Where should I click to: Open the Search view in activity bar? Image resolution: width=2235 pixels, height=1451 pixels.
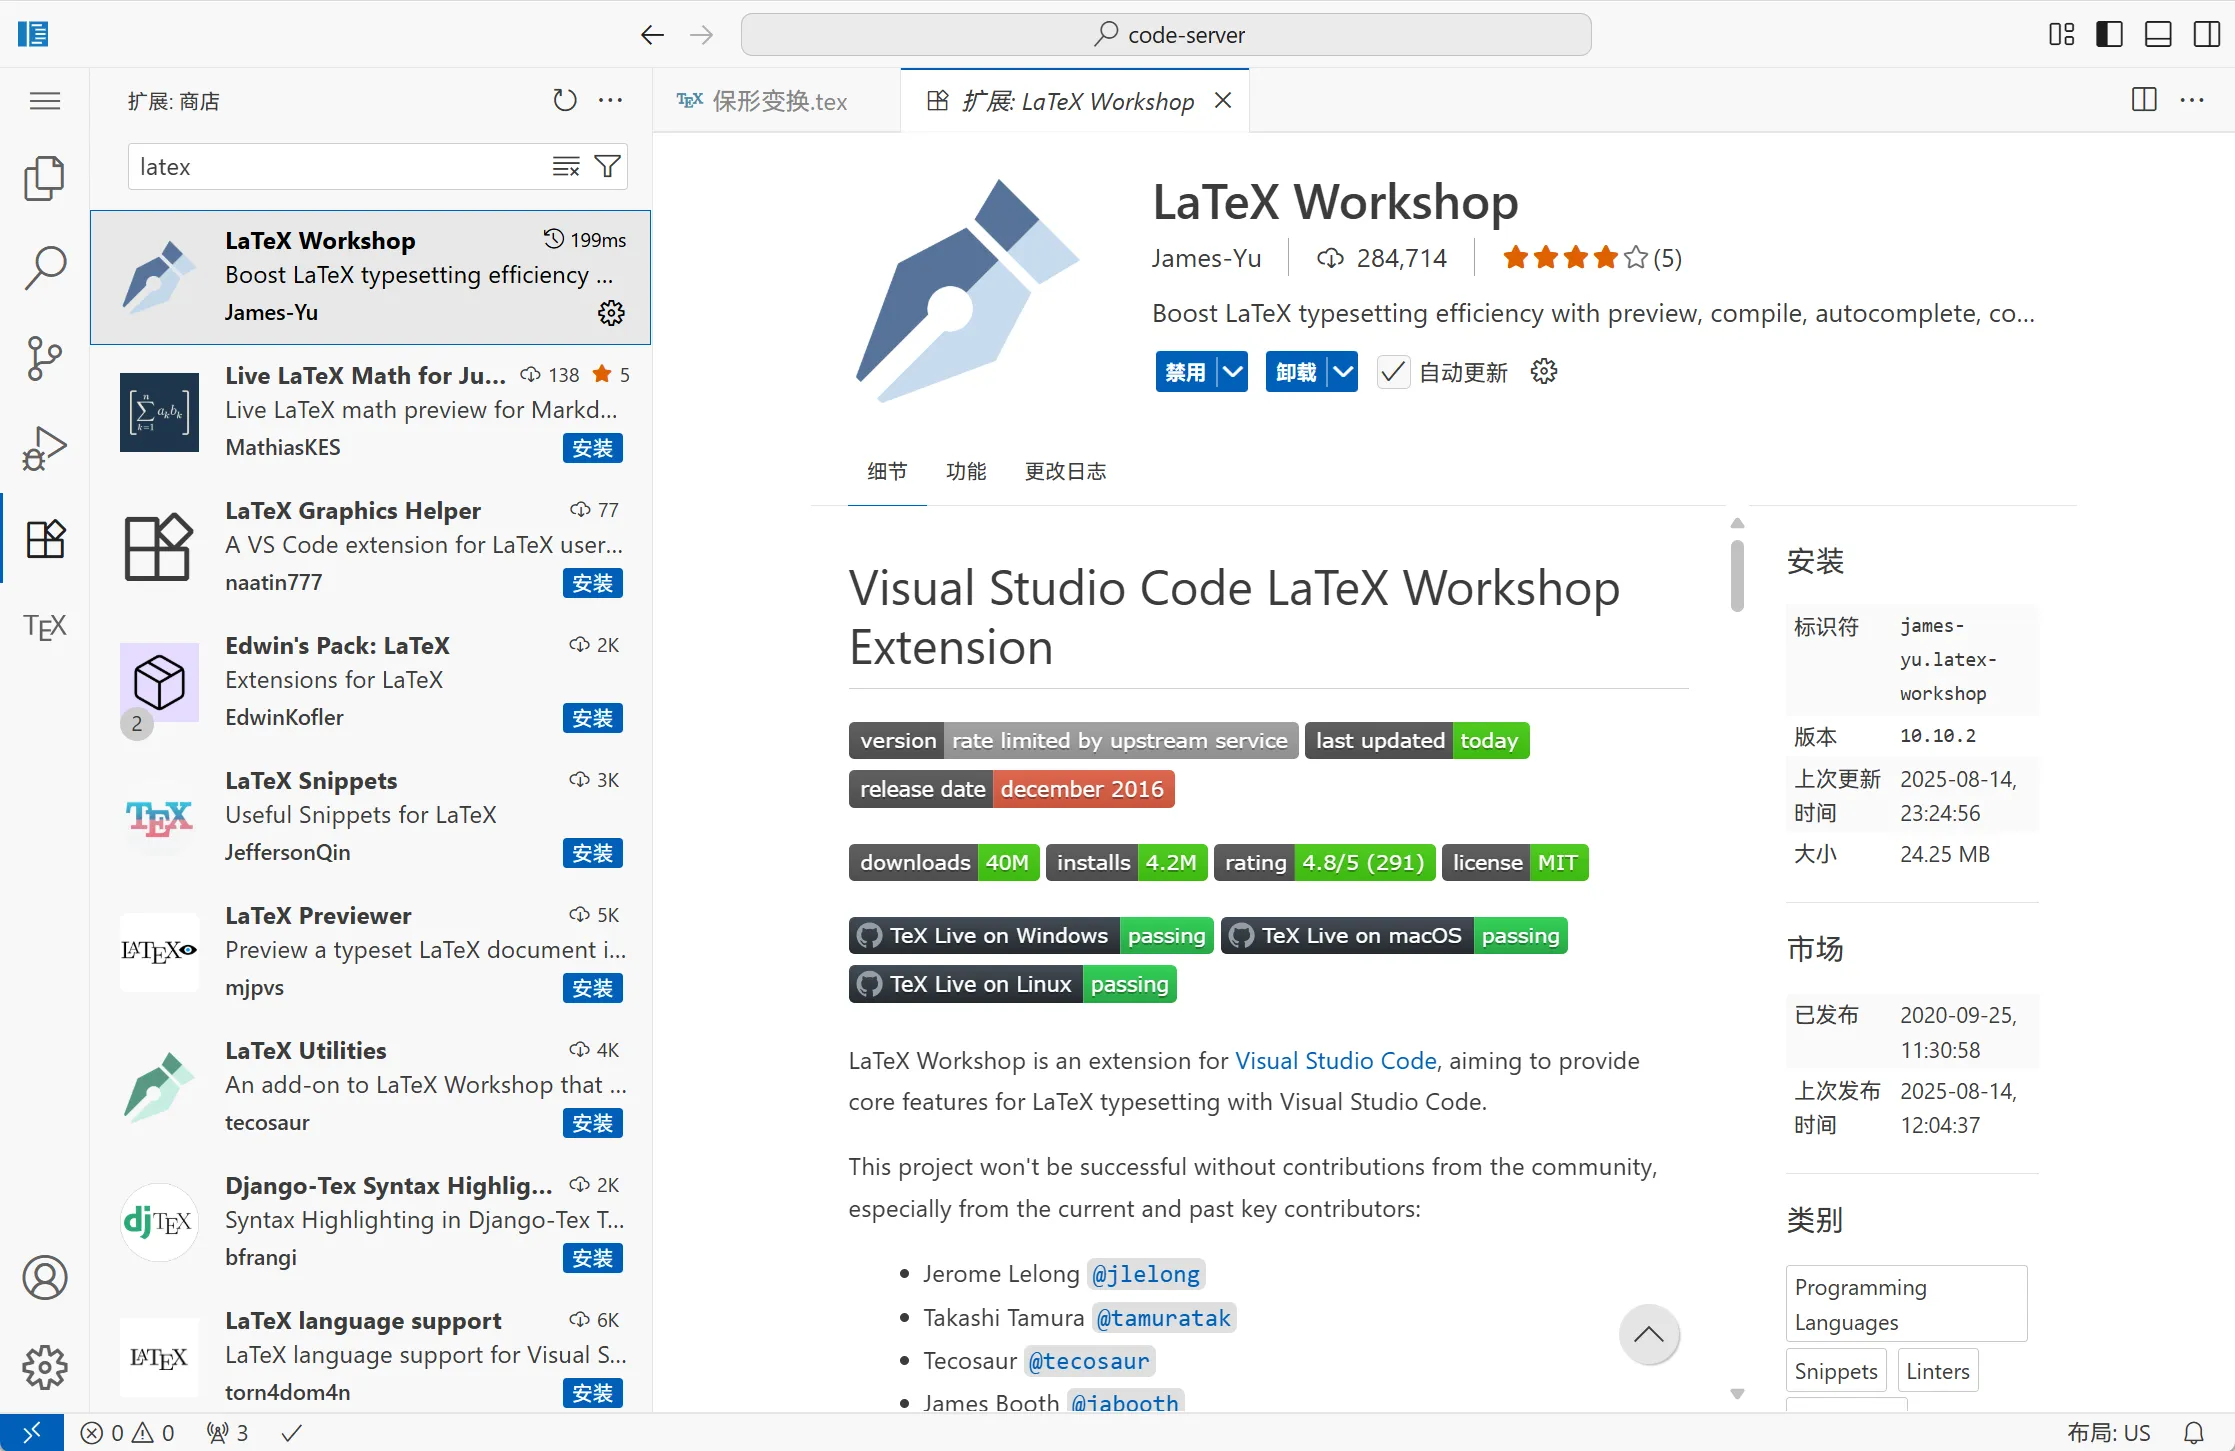pos(44,268)
